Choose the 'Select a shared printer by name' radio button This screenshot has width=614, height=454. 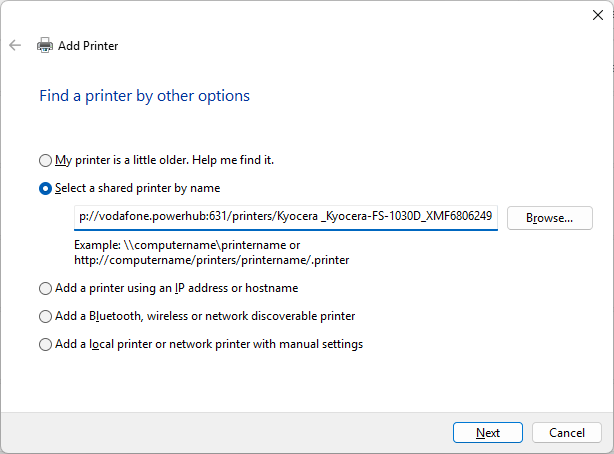45,188
